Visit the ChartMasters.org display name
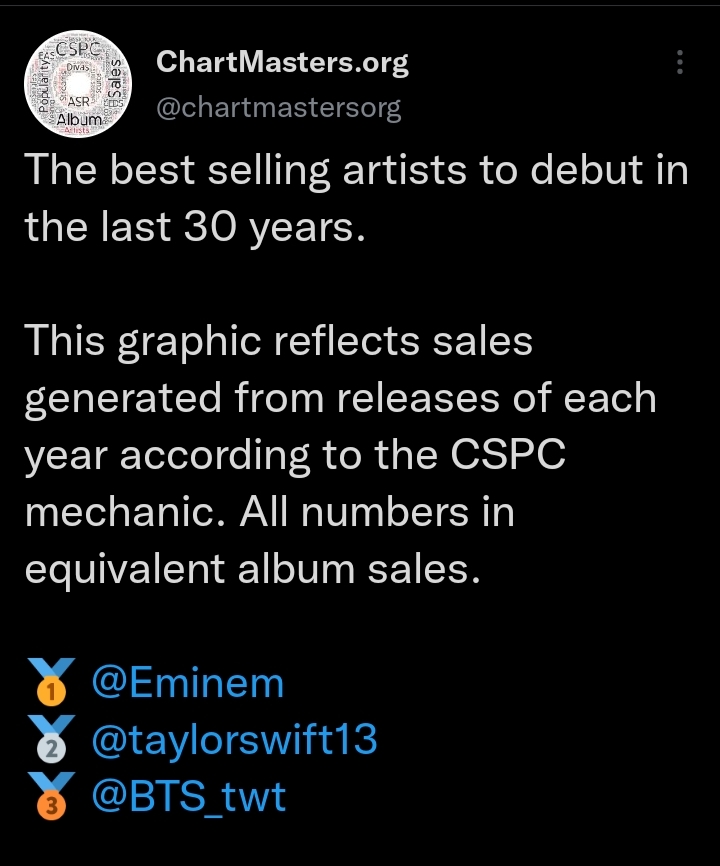The width and height of the screenshot is (720, 866). click(282, 62)
